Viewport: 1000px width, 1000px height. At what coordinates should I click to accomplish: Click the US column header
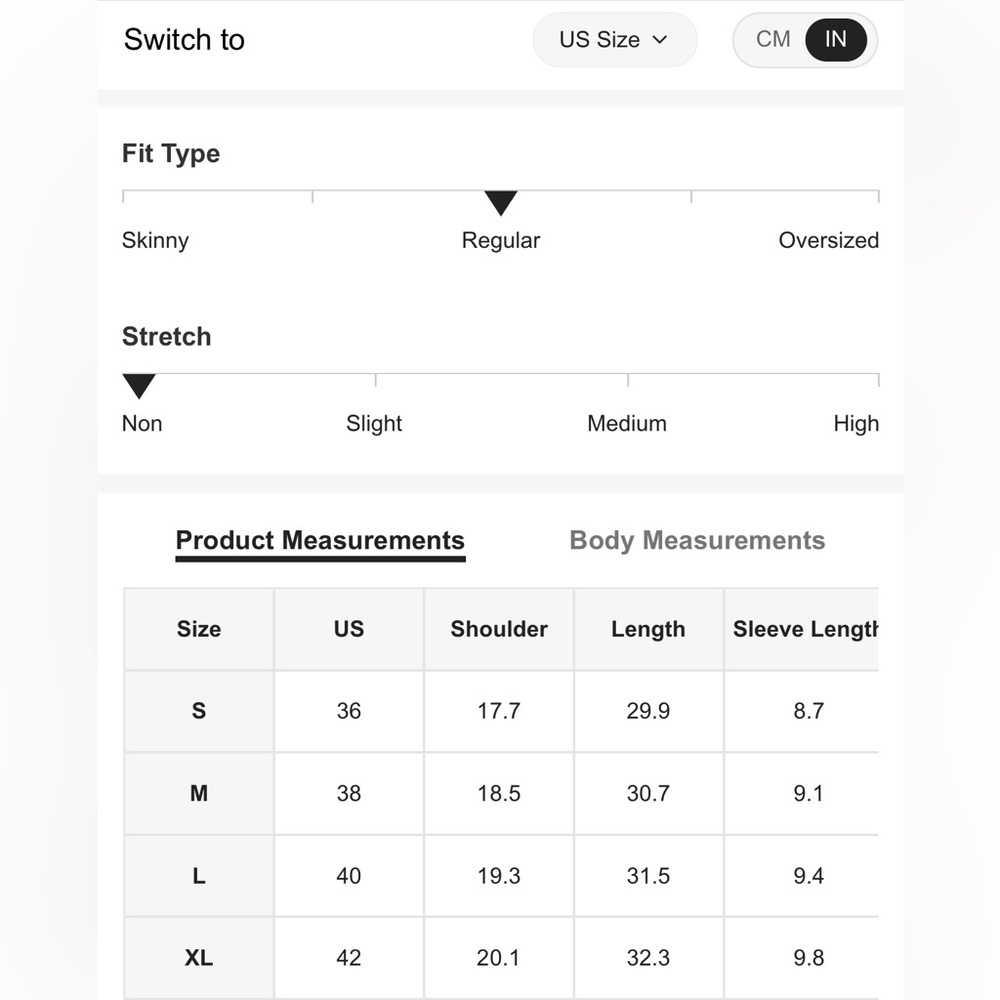coord(349,629)
